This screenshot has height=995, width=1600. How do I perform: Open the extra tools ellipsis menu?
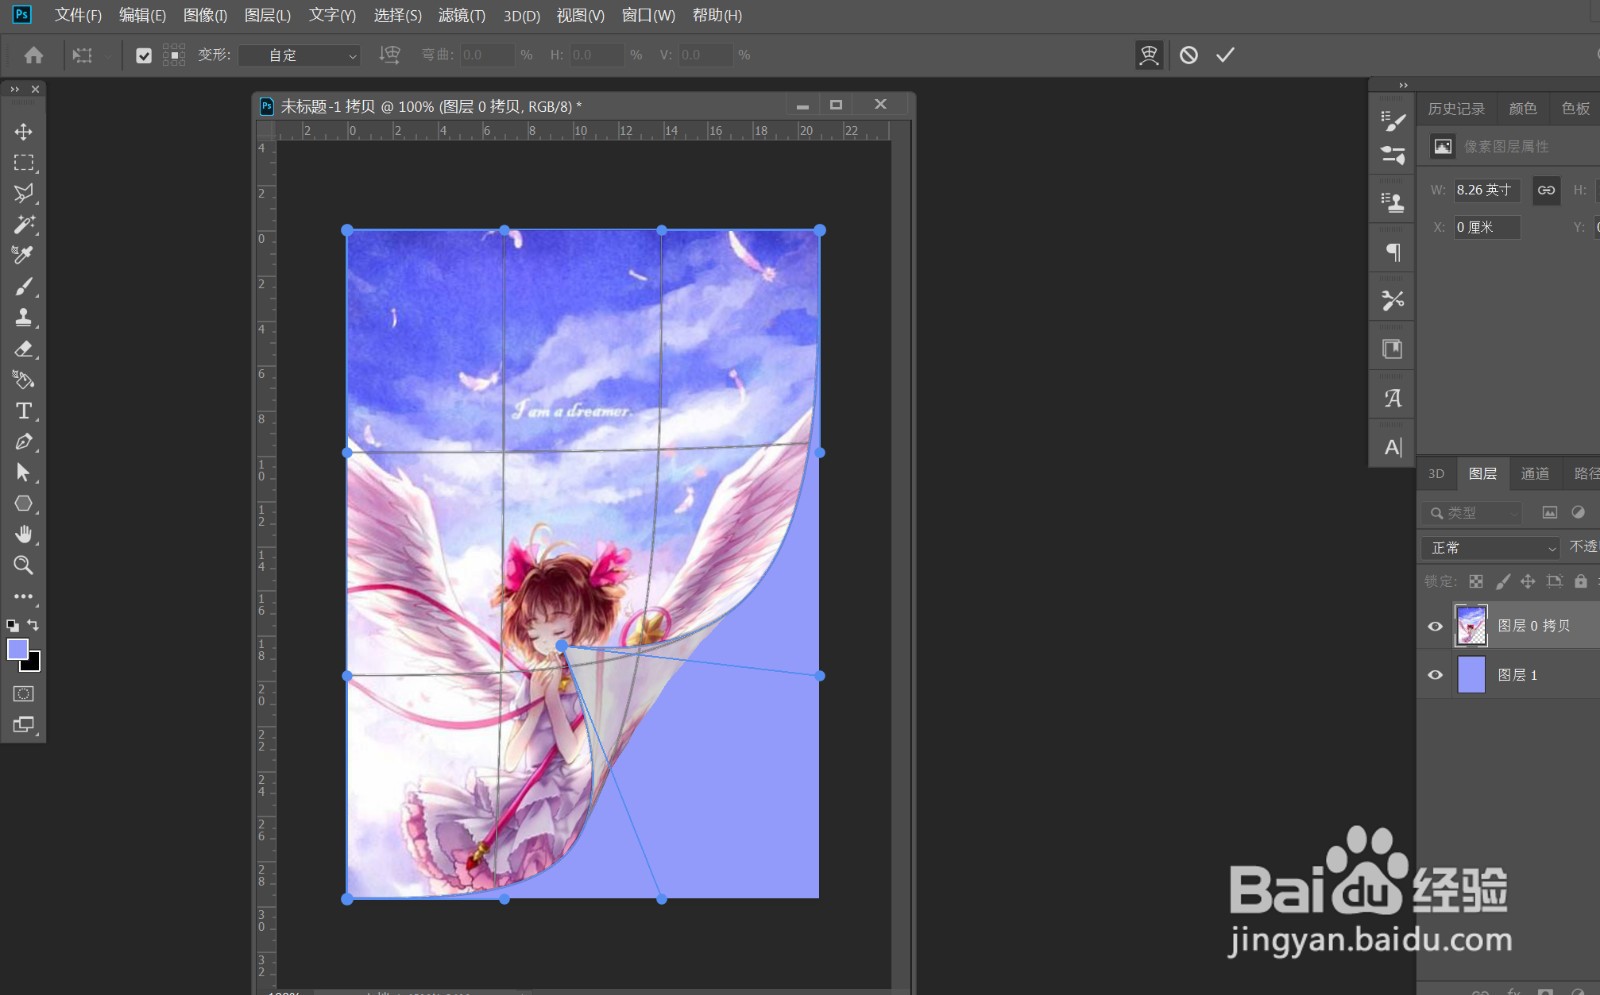[x=23, y=597]
